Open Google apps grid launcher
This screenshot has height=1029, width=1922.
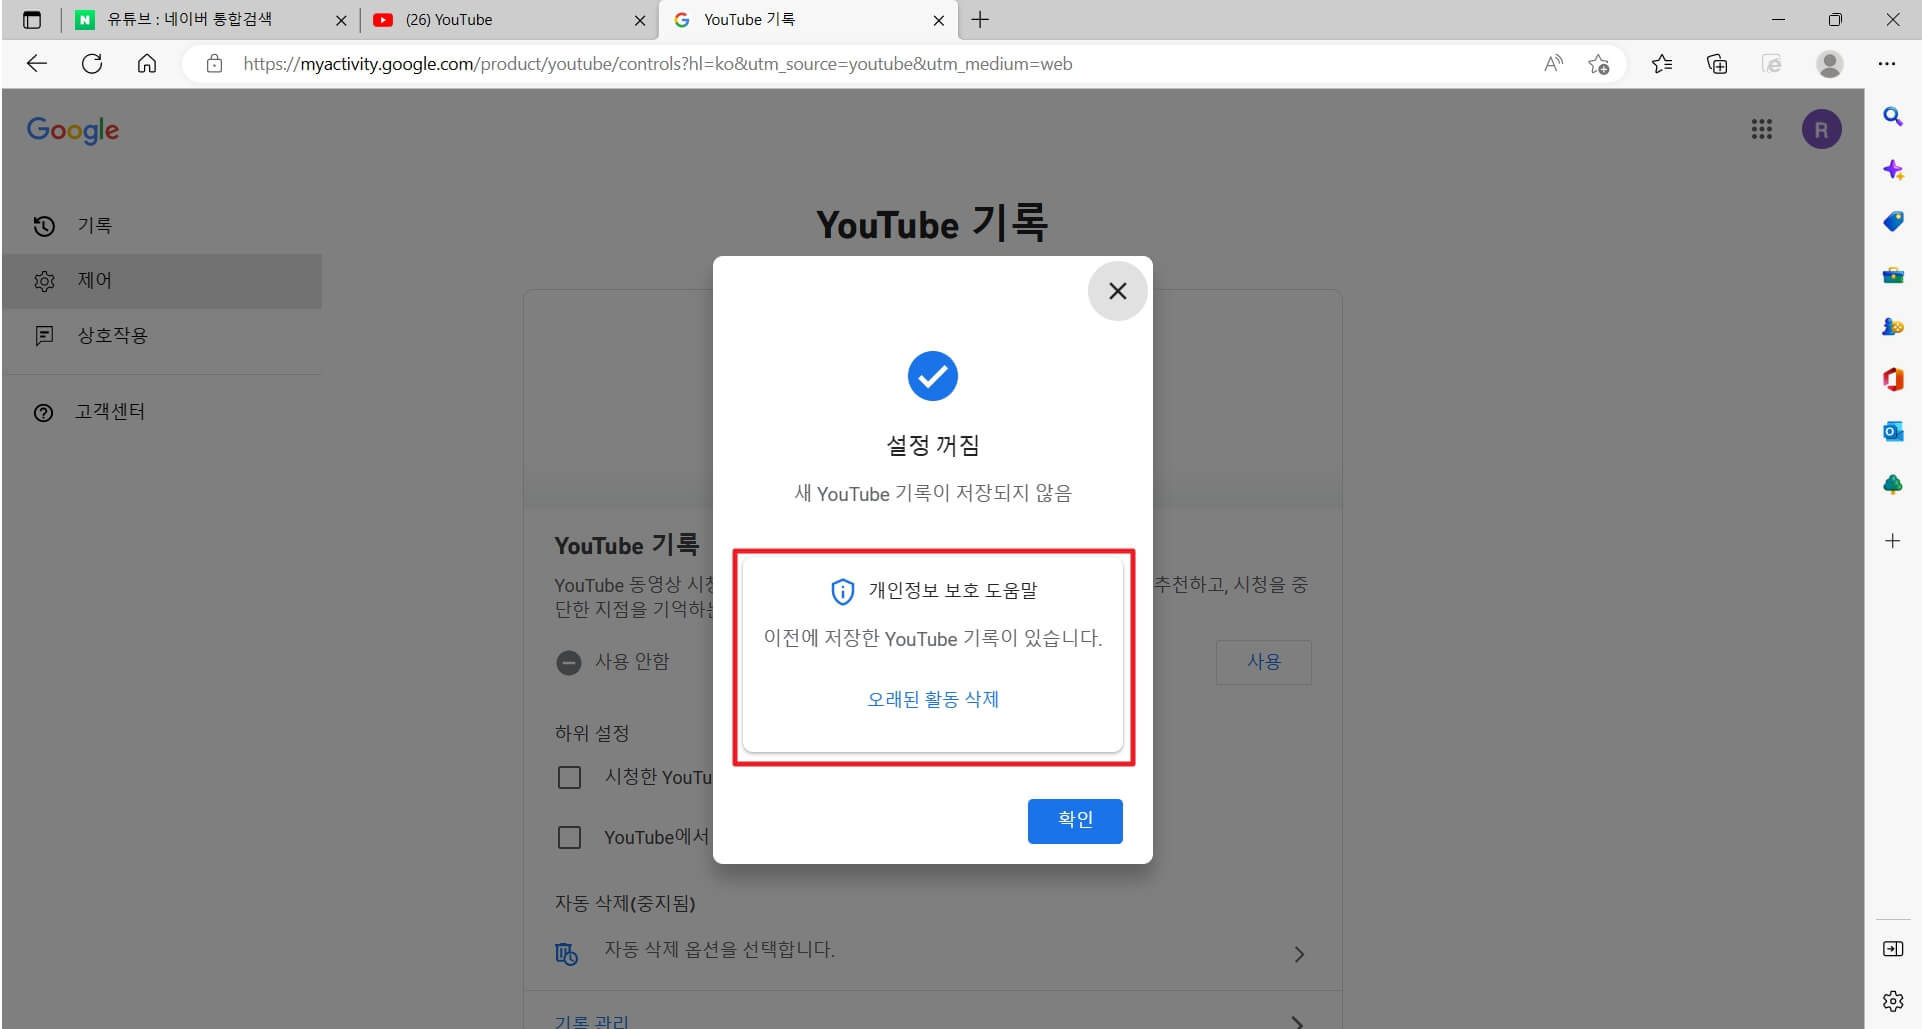click(x=1762, y=129)
